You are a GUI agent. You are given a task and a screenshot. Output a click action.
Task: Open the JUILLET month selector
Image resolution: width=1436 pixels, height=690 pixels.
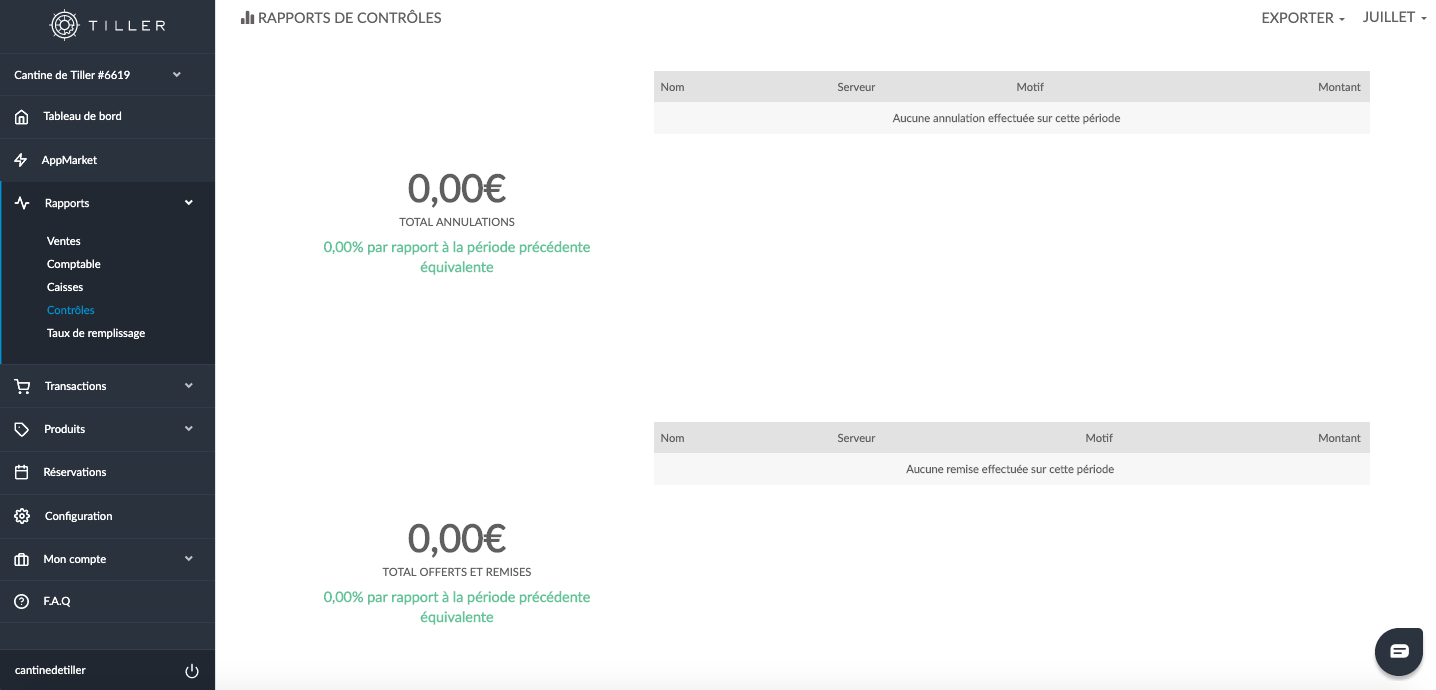point(1394,18)
